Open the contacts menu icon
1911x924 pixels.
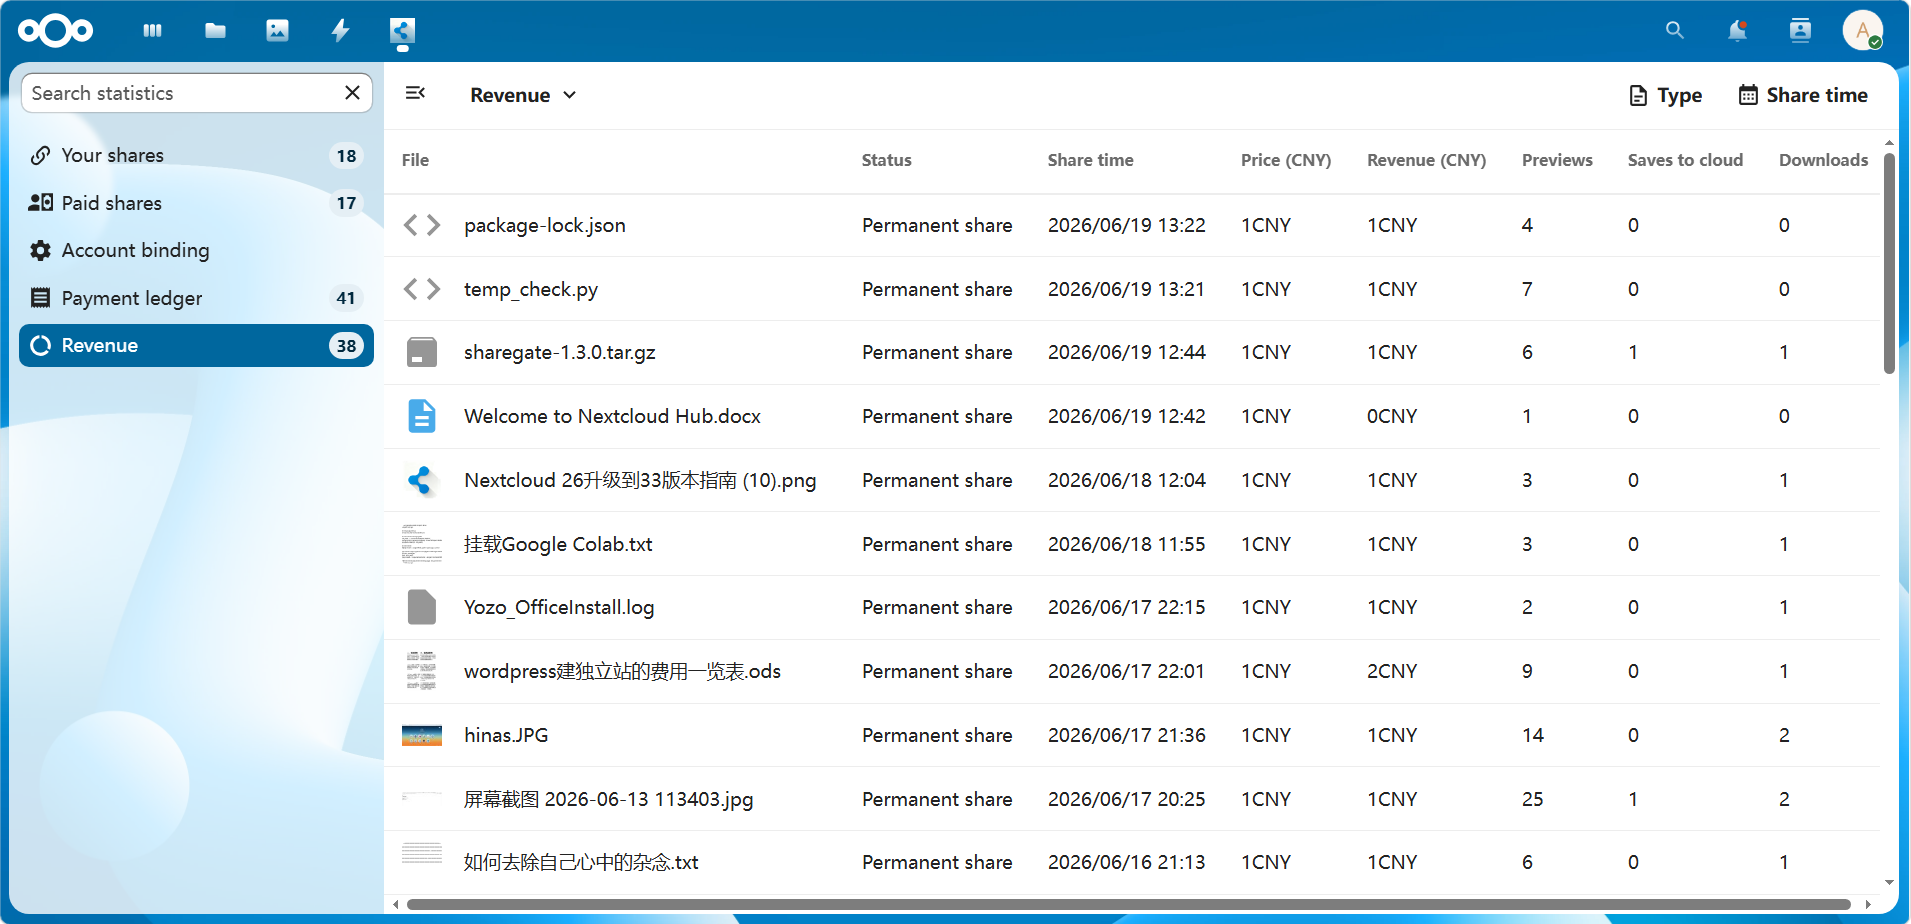pyautogui.click(x=1800, y=31)
